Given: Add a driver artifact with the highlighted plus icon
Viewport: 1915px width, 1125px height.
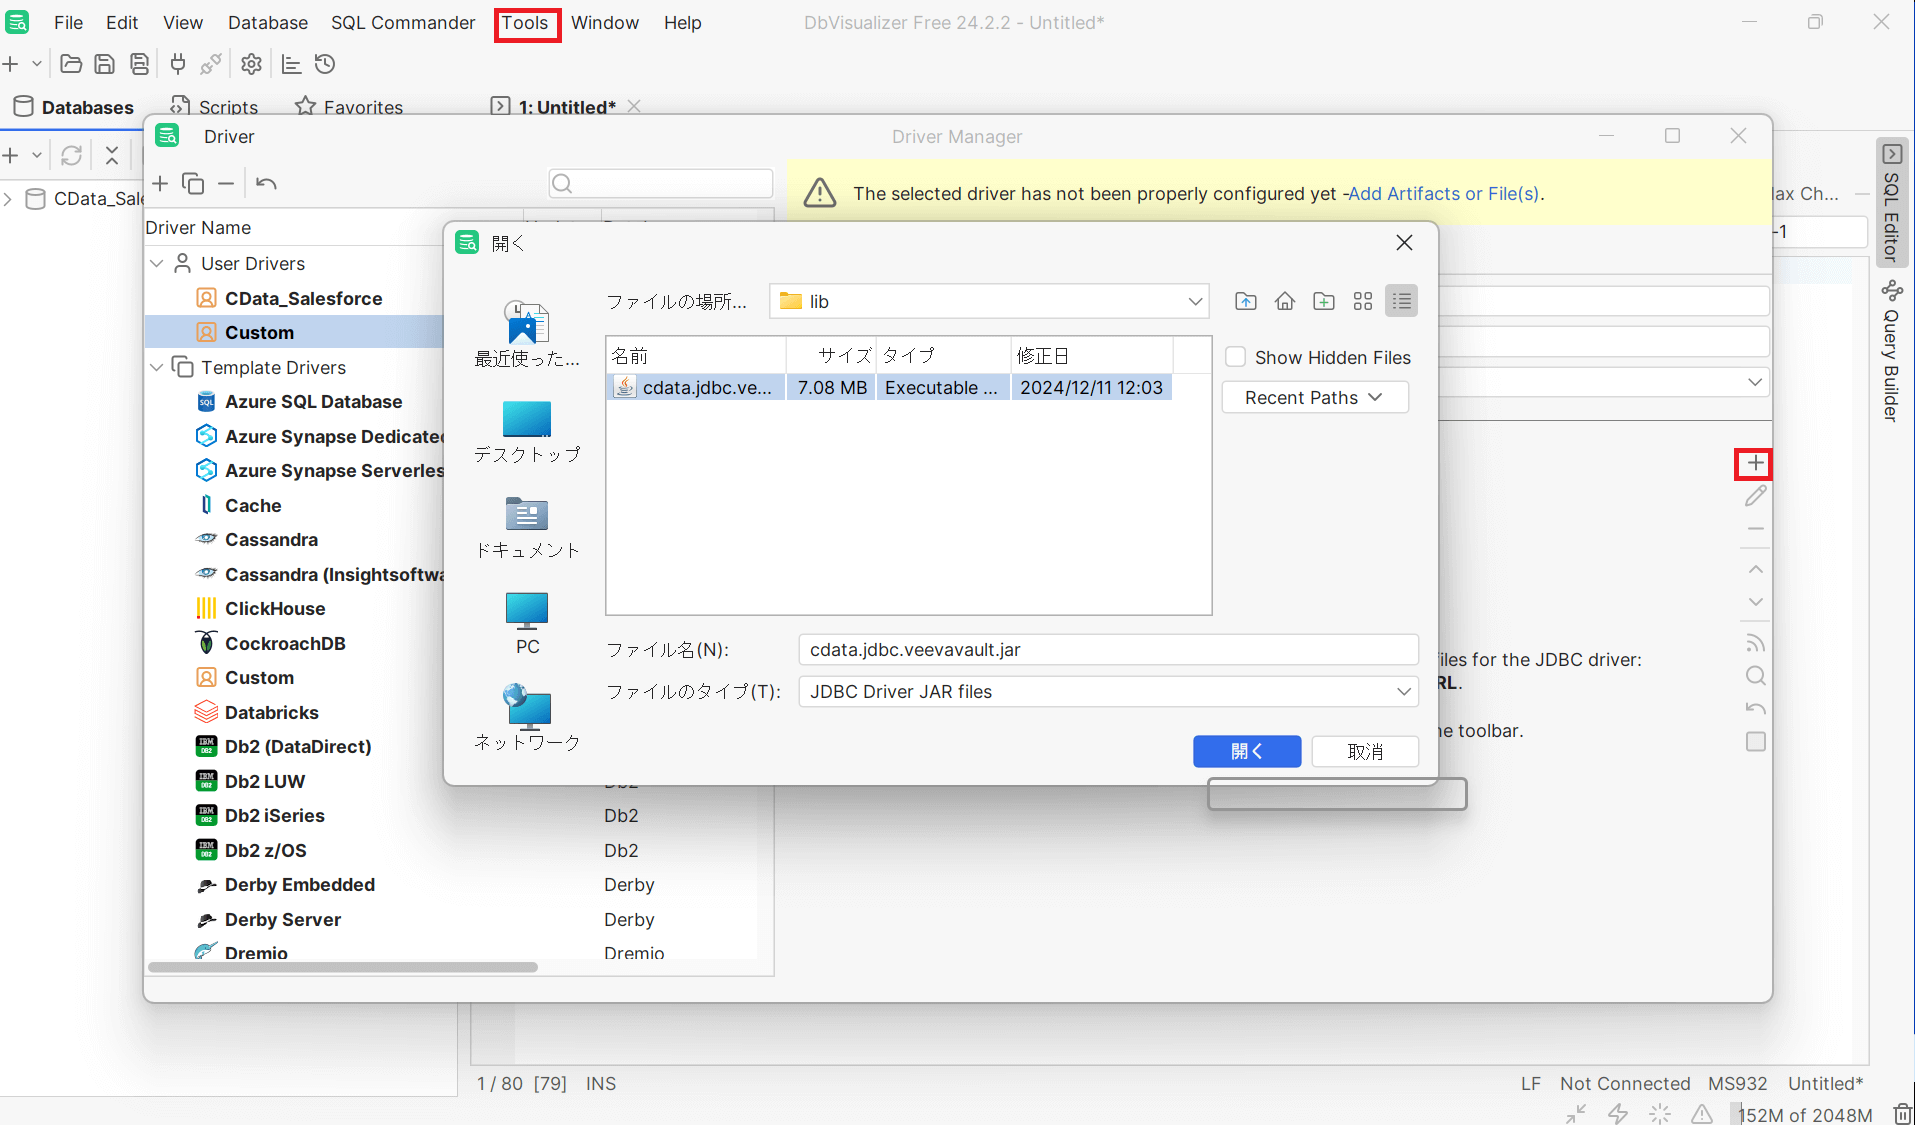Looking at the screenshot, I should tap(1753, 463).
